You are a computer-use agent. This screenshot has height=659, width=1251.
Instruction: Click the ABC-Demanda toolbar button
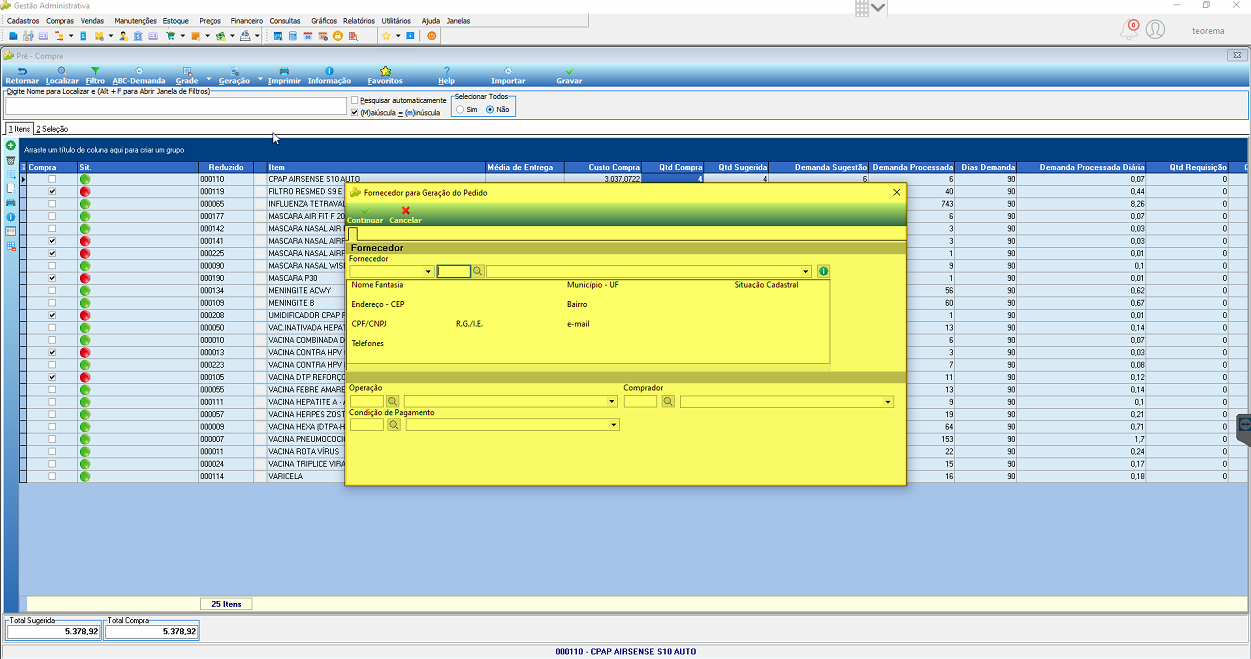click(x=139, y=75)
